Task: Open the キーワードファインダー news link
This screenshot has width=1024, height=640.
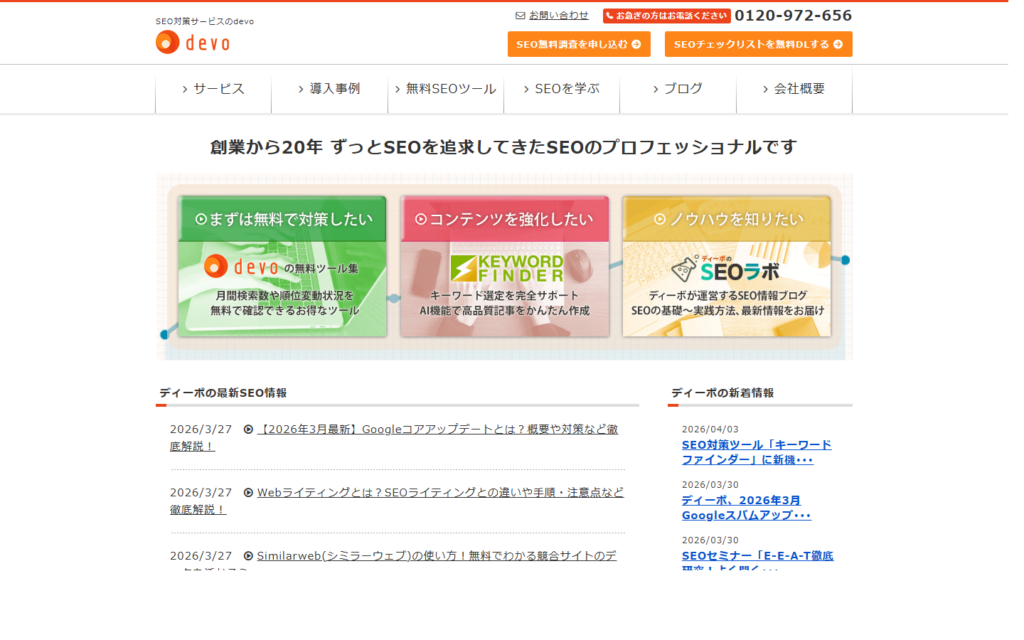Action: tap(756, 452)
